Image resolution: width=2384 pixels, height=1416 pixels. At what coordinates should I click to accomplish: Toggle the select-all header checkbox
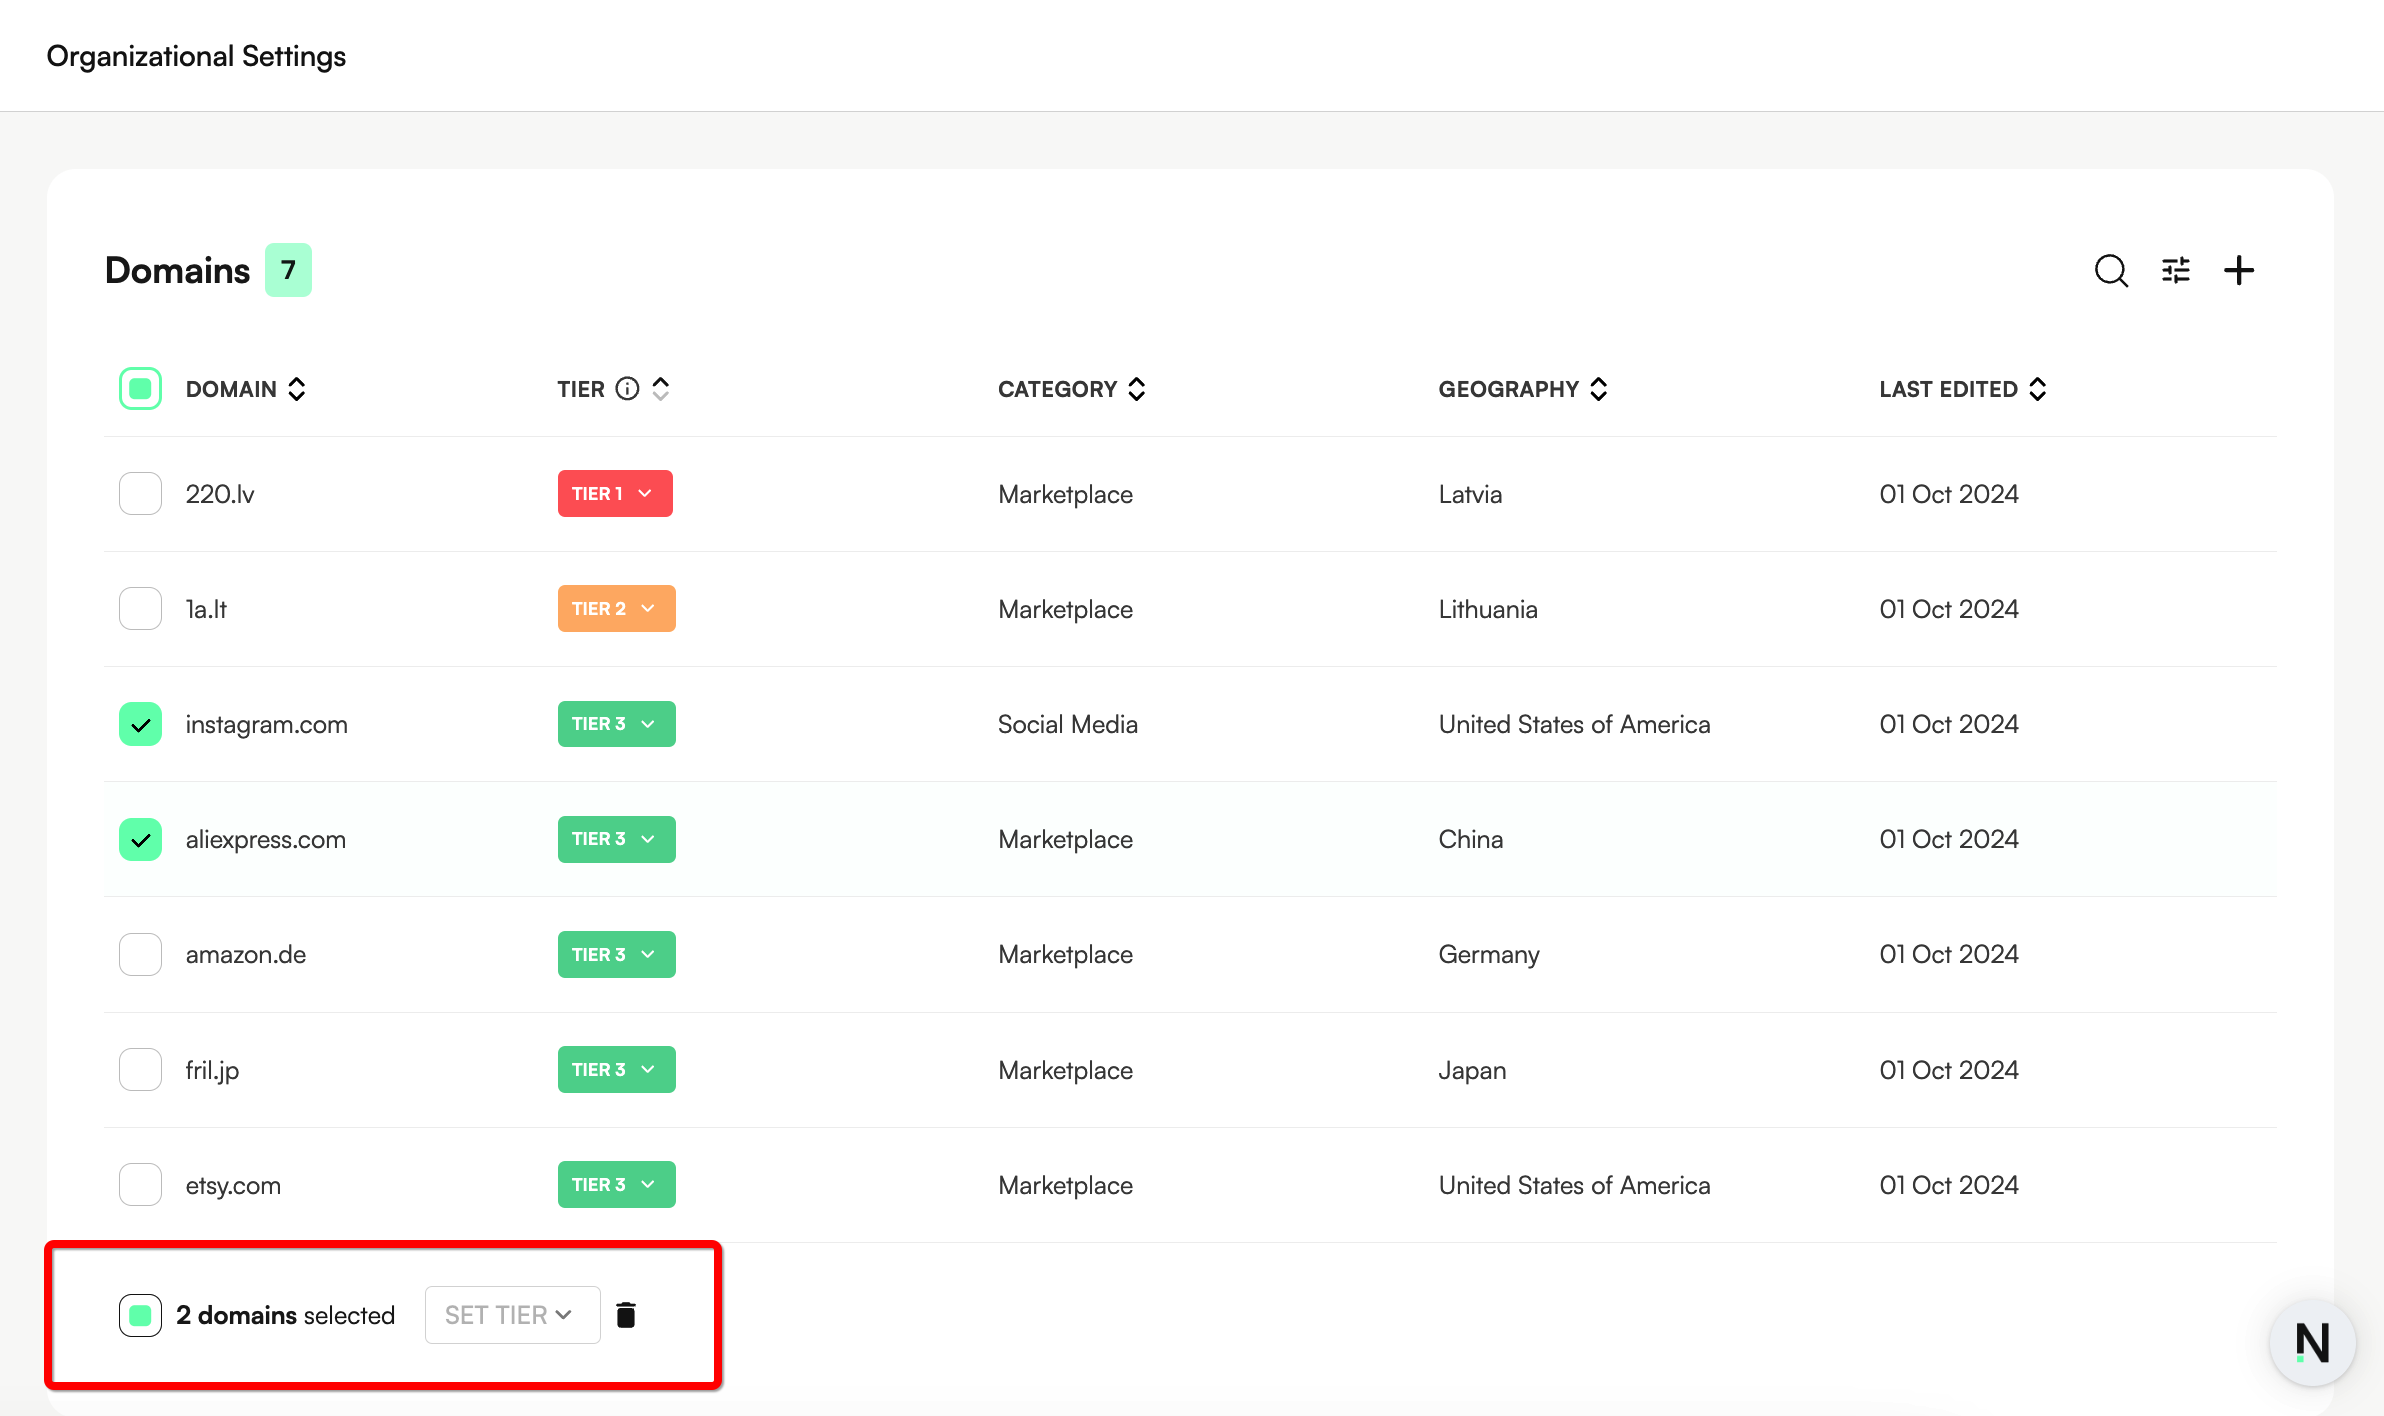tap(140, 389)
